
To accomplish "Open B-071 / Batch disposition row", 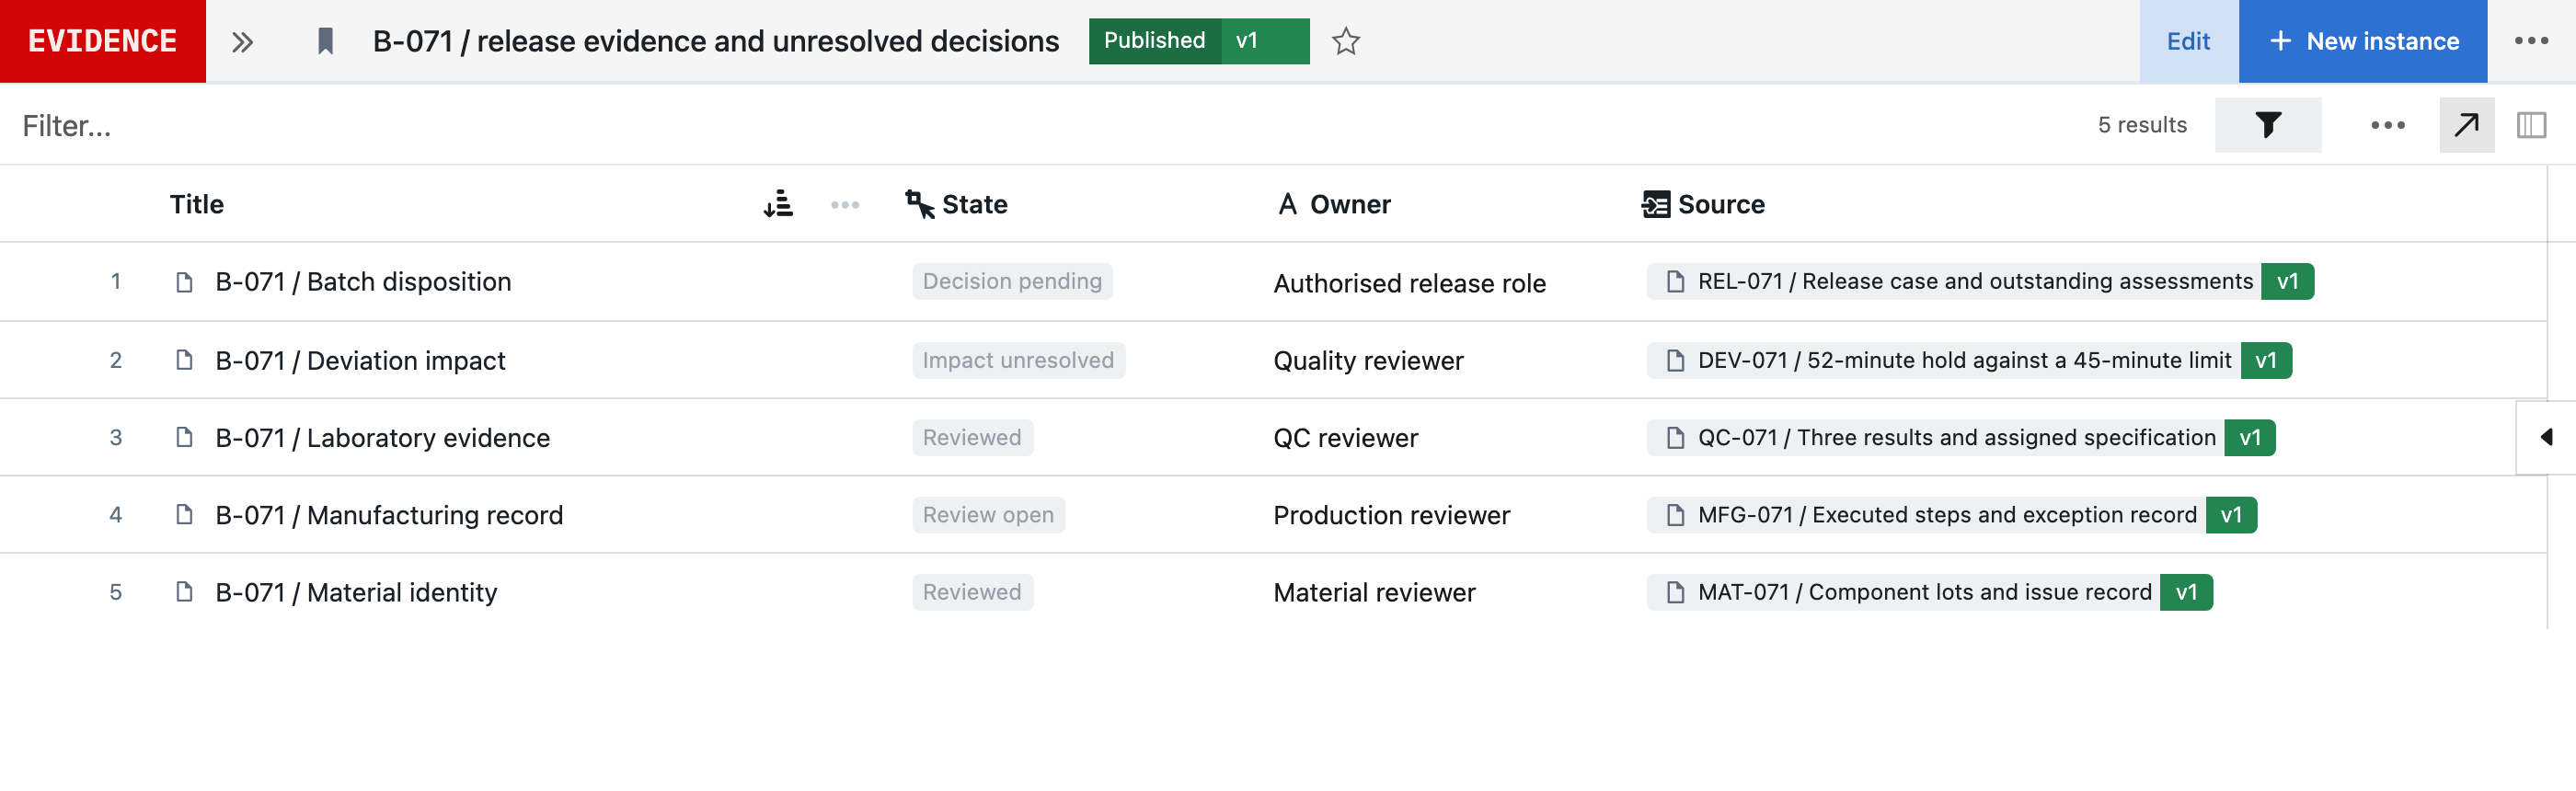I will coord(363,282).
